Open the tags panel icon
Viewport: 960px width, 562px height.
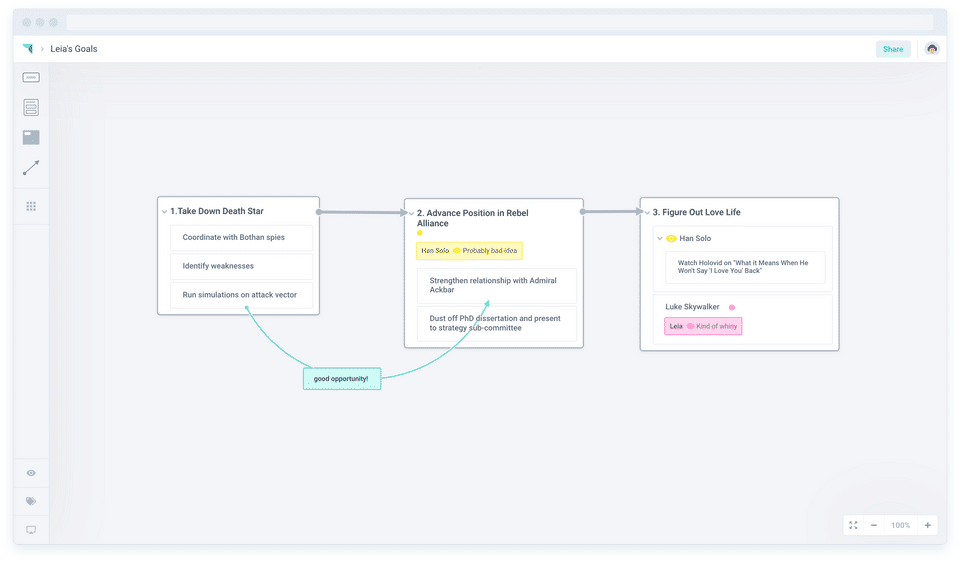click(x=31, y=501)
